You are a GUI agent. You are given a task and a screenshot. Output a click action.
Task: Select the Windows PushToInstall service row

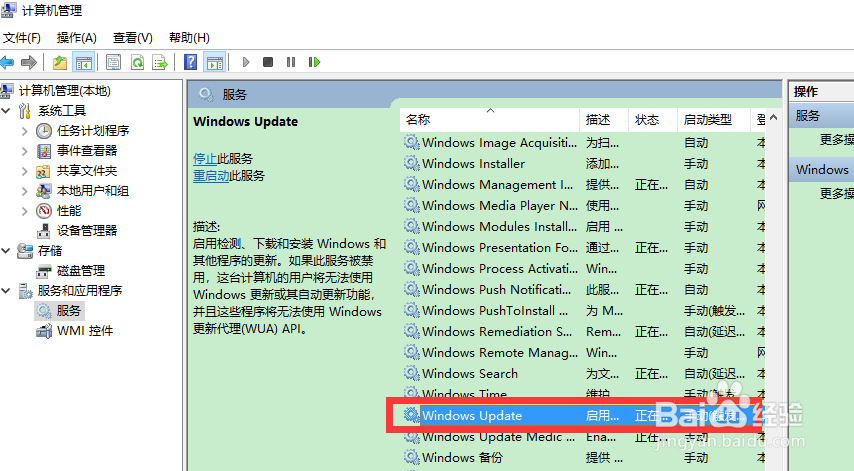(x=584, y=311)
